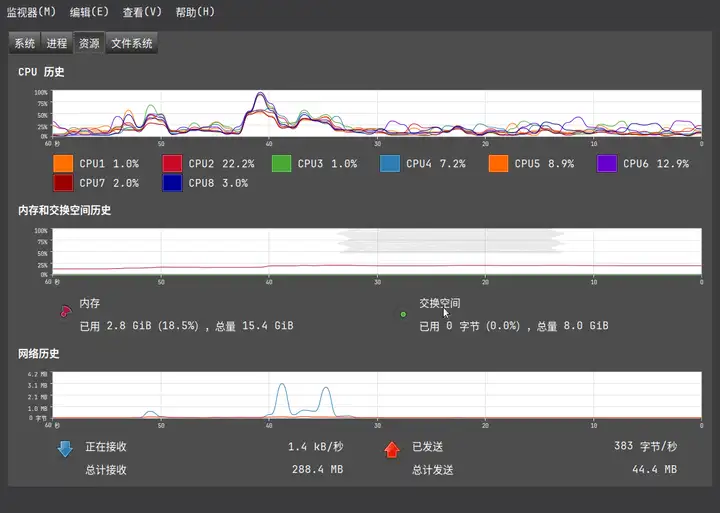The image size is (720, 513).
Task: Switch to the 进程 tab
Action: tap(56, 43)
